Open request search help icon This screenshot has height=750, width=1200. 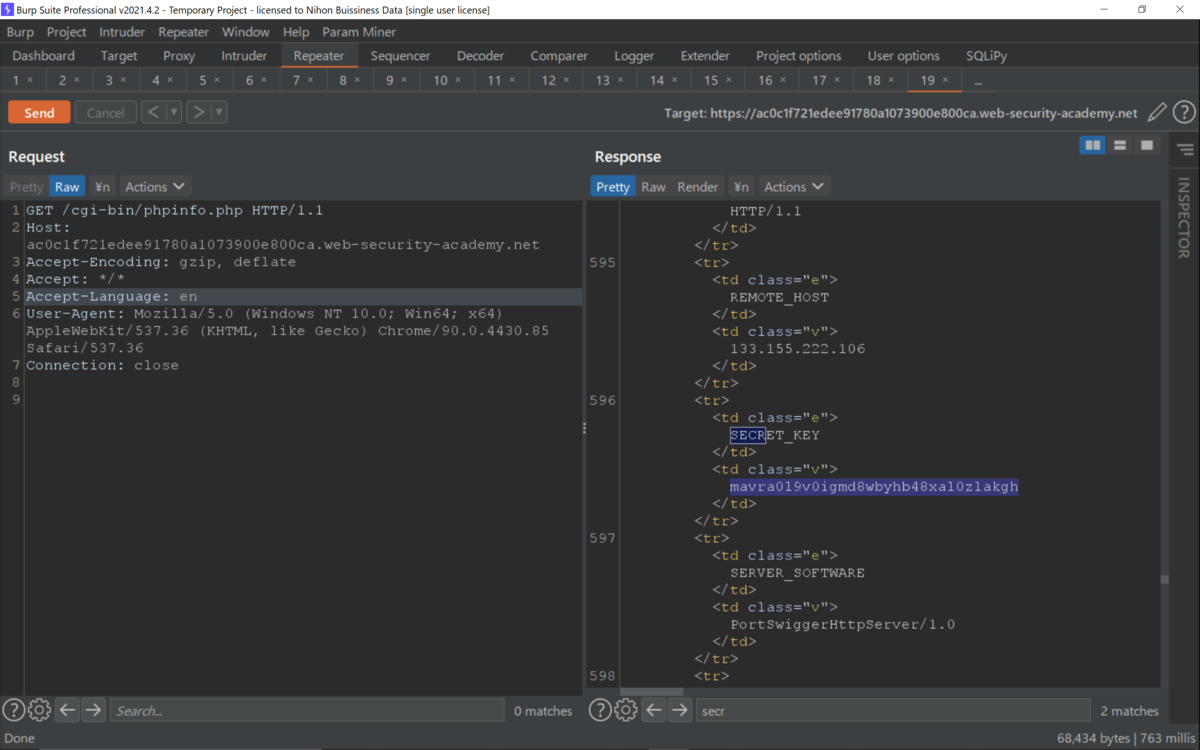[14, 710]
